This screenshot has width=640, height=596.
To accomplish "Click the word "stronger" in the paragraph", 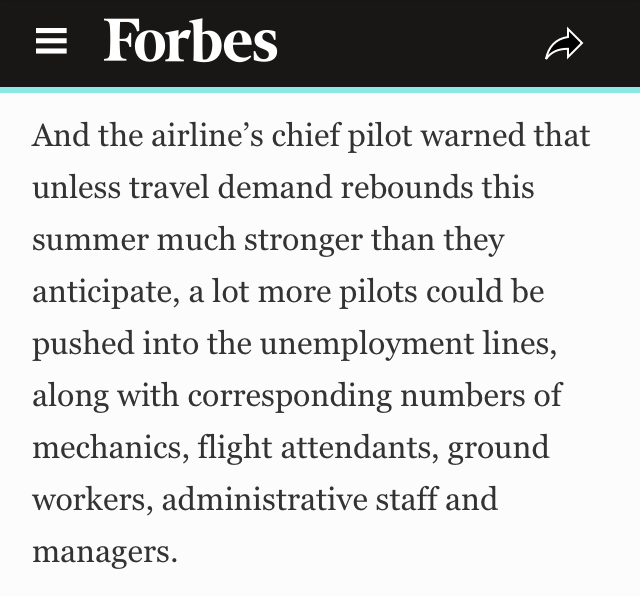I will pyautogui.click(x=304, y=242).
